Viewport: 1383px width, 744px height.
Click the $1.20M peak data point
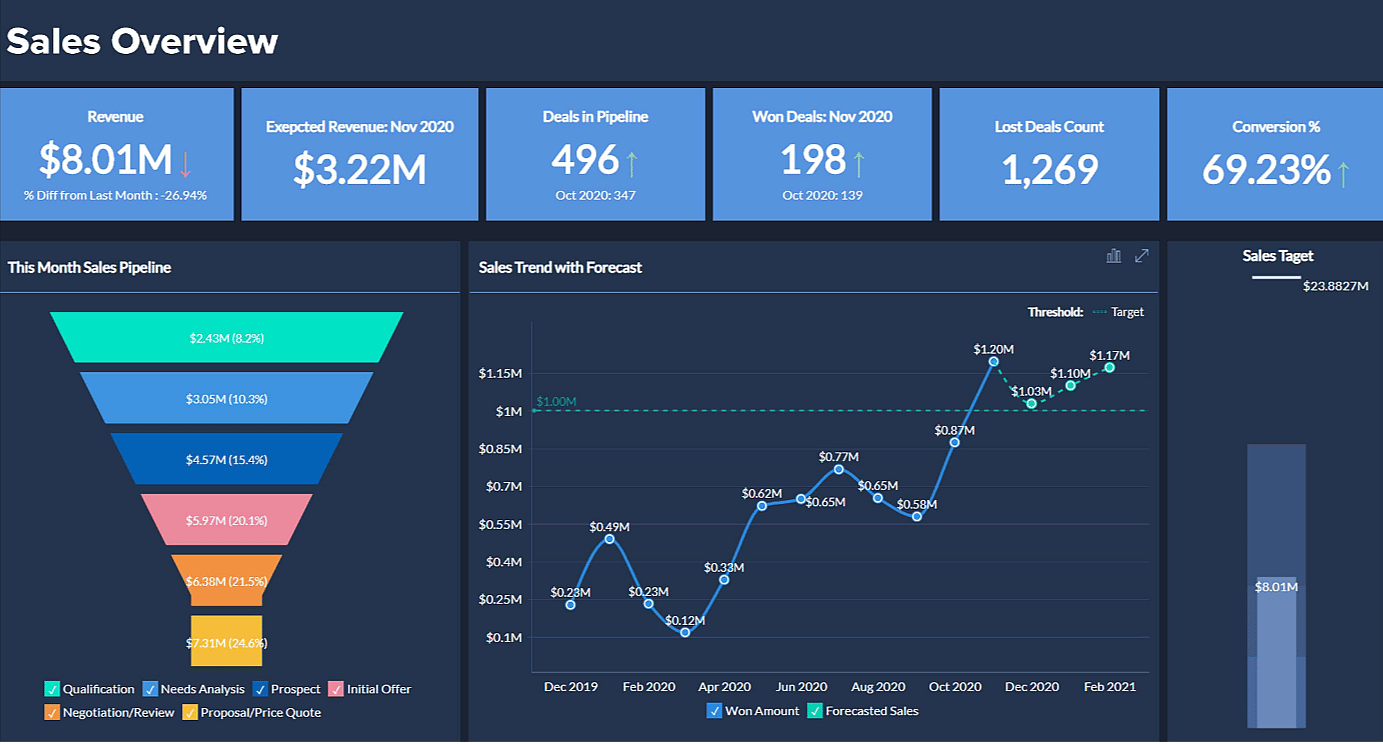pos(993,362)
